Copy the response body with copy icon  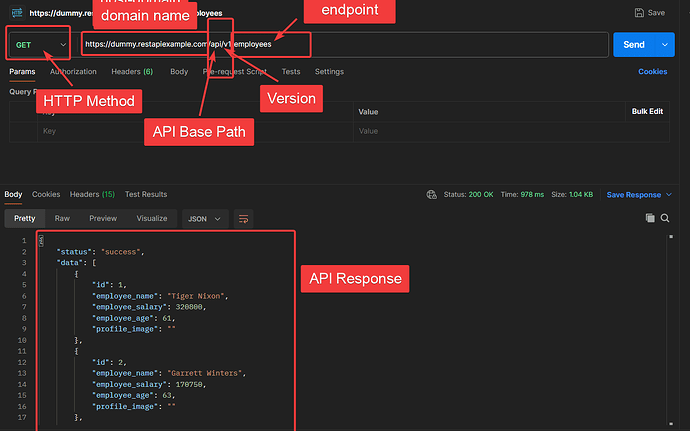[x=650, y=218]
